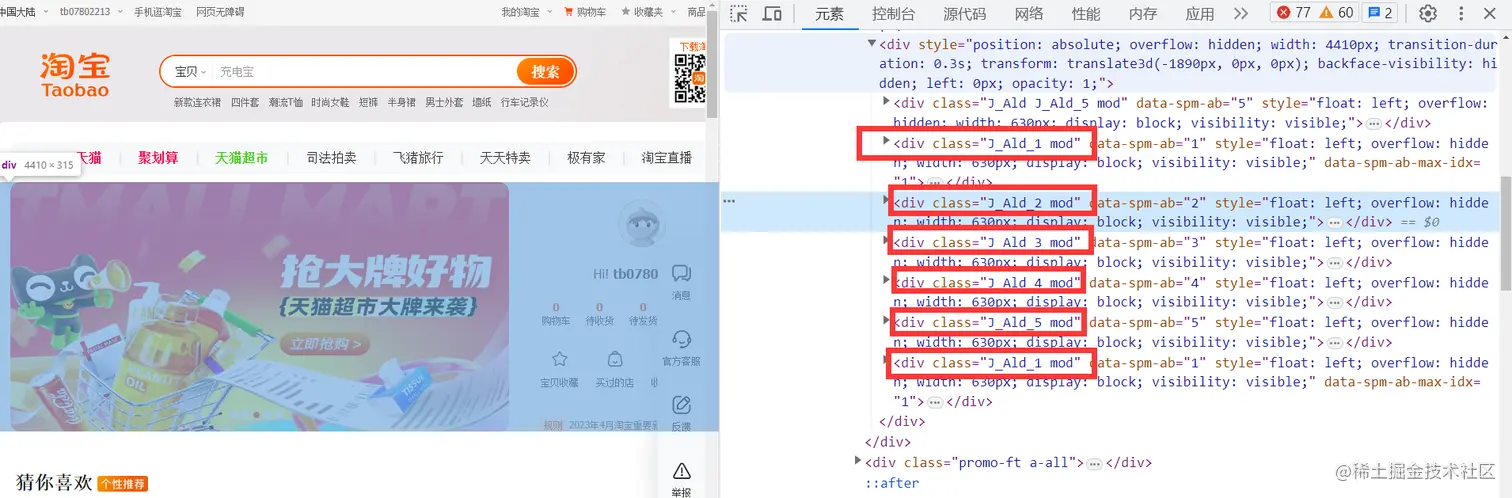Switch to the 性能 Performance tab
This screenshot has height=498, width=1512.
(x=1086, y=13)
